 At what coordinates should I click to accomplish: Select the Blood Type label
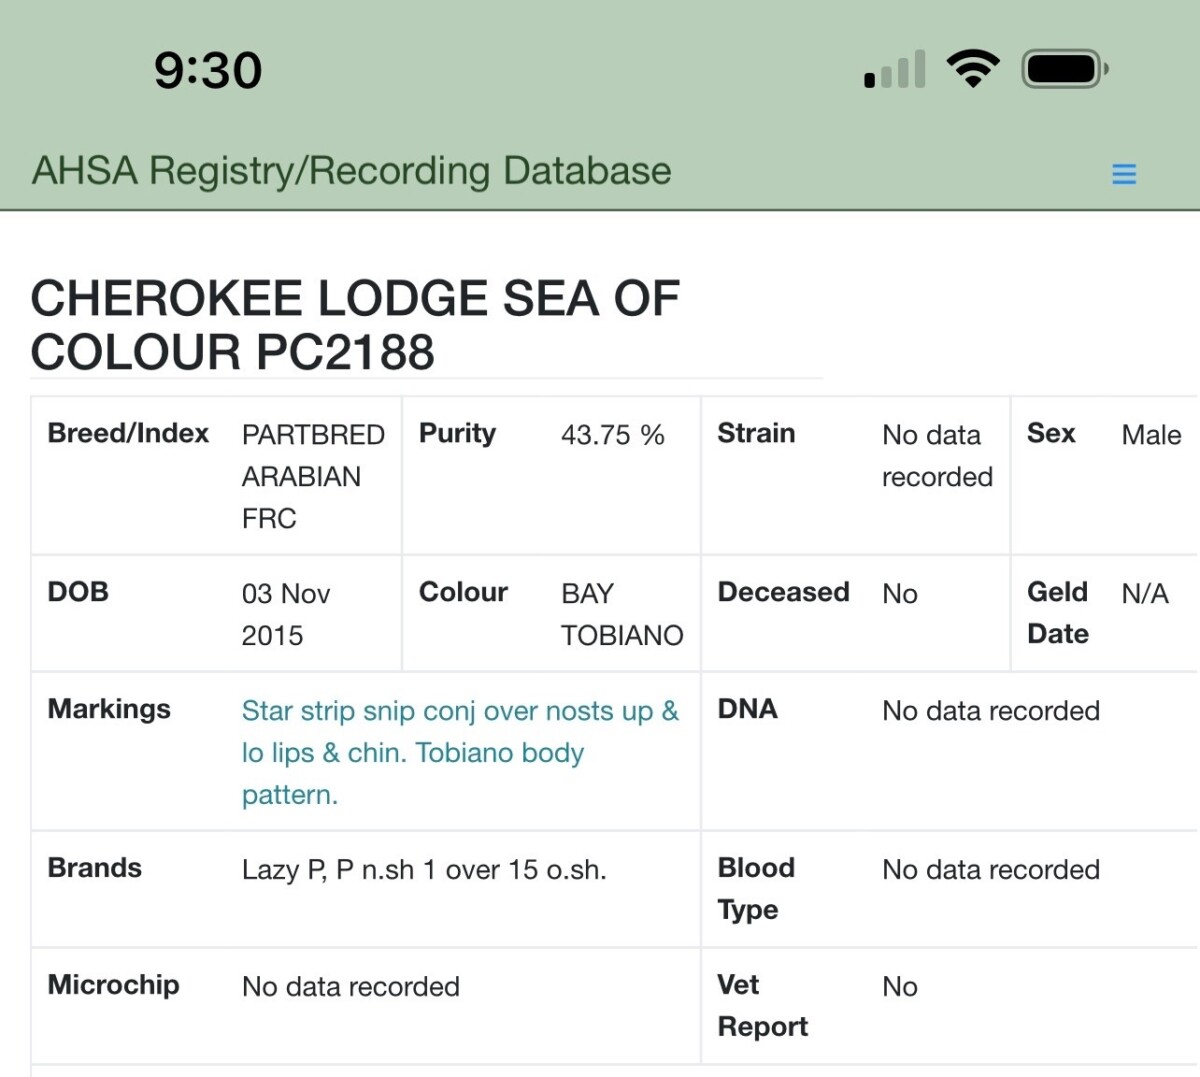(x=756, y=889)
